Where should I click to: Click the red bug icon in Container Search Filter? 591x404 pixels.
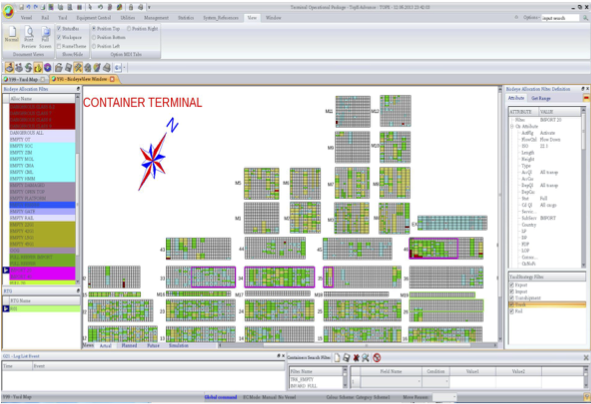point(356,358)
